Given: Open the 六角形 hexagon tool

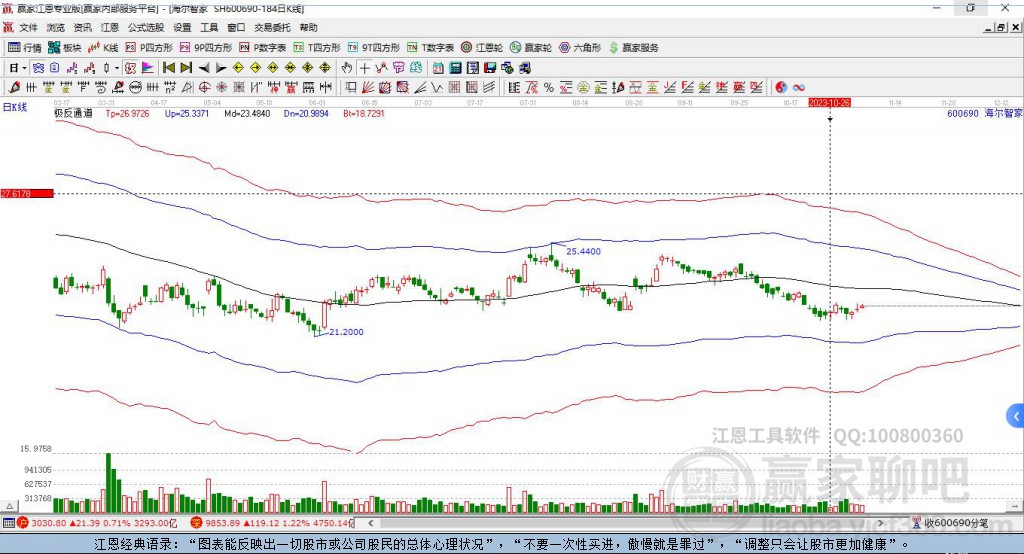Looking at the screenshot, I should [579, 48].
